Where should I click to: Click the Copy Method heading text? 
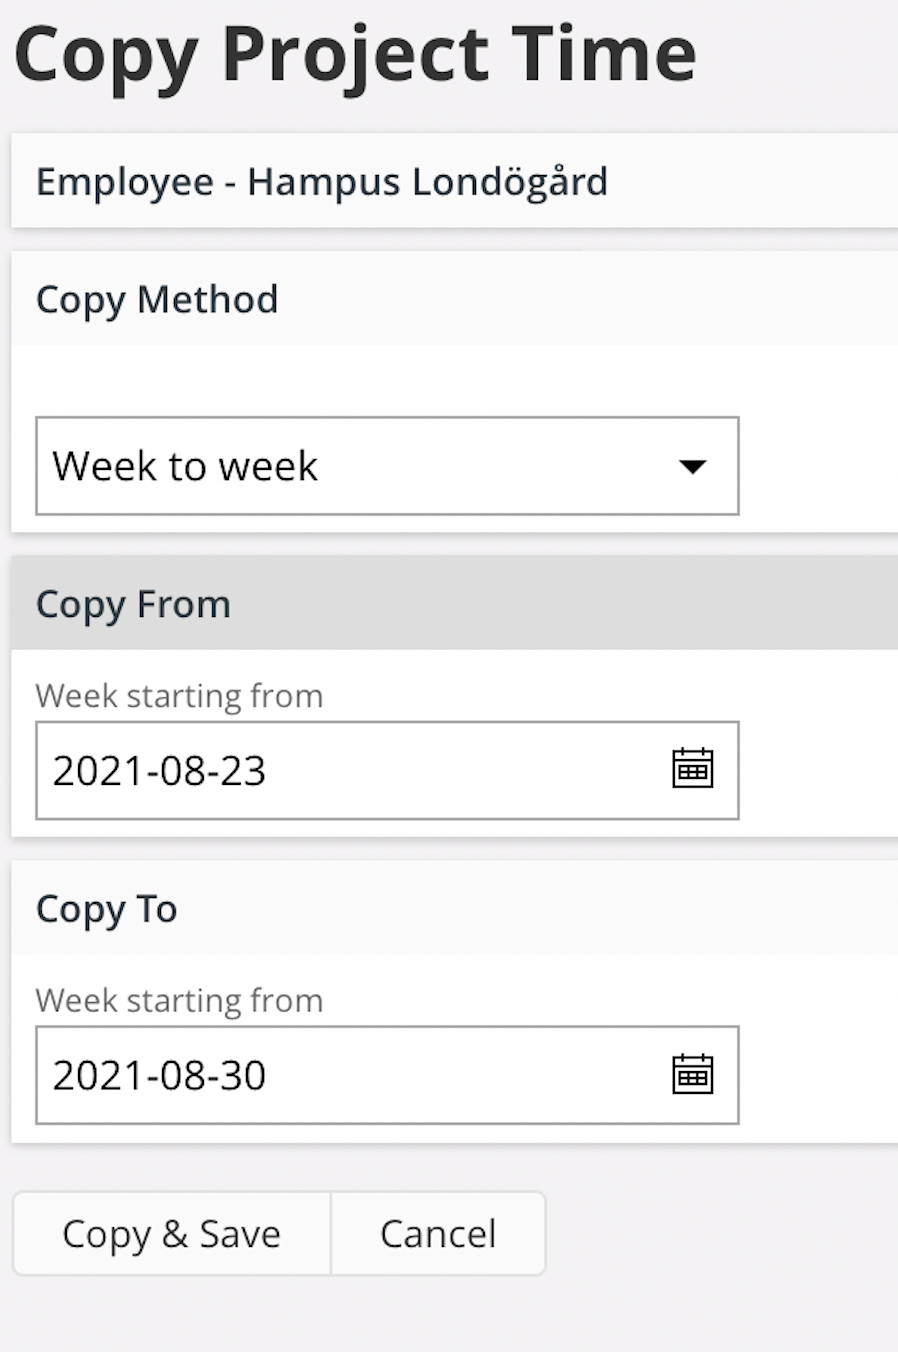[157, 300]
